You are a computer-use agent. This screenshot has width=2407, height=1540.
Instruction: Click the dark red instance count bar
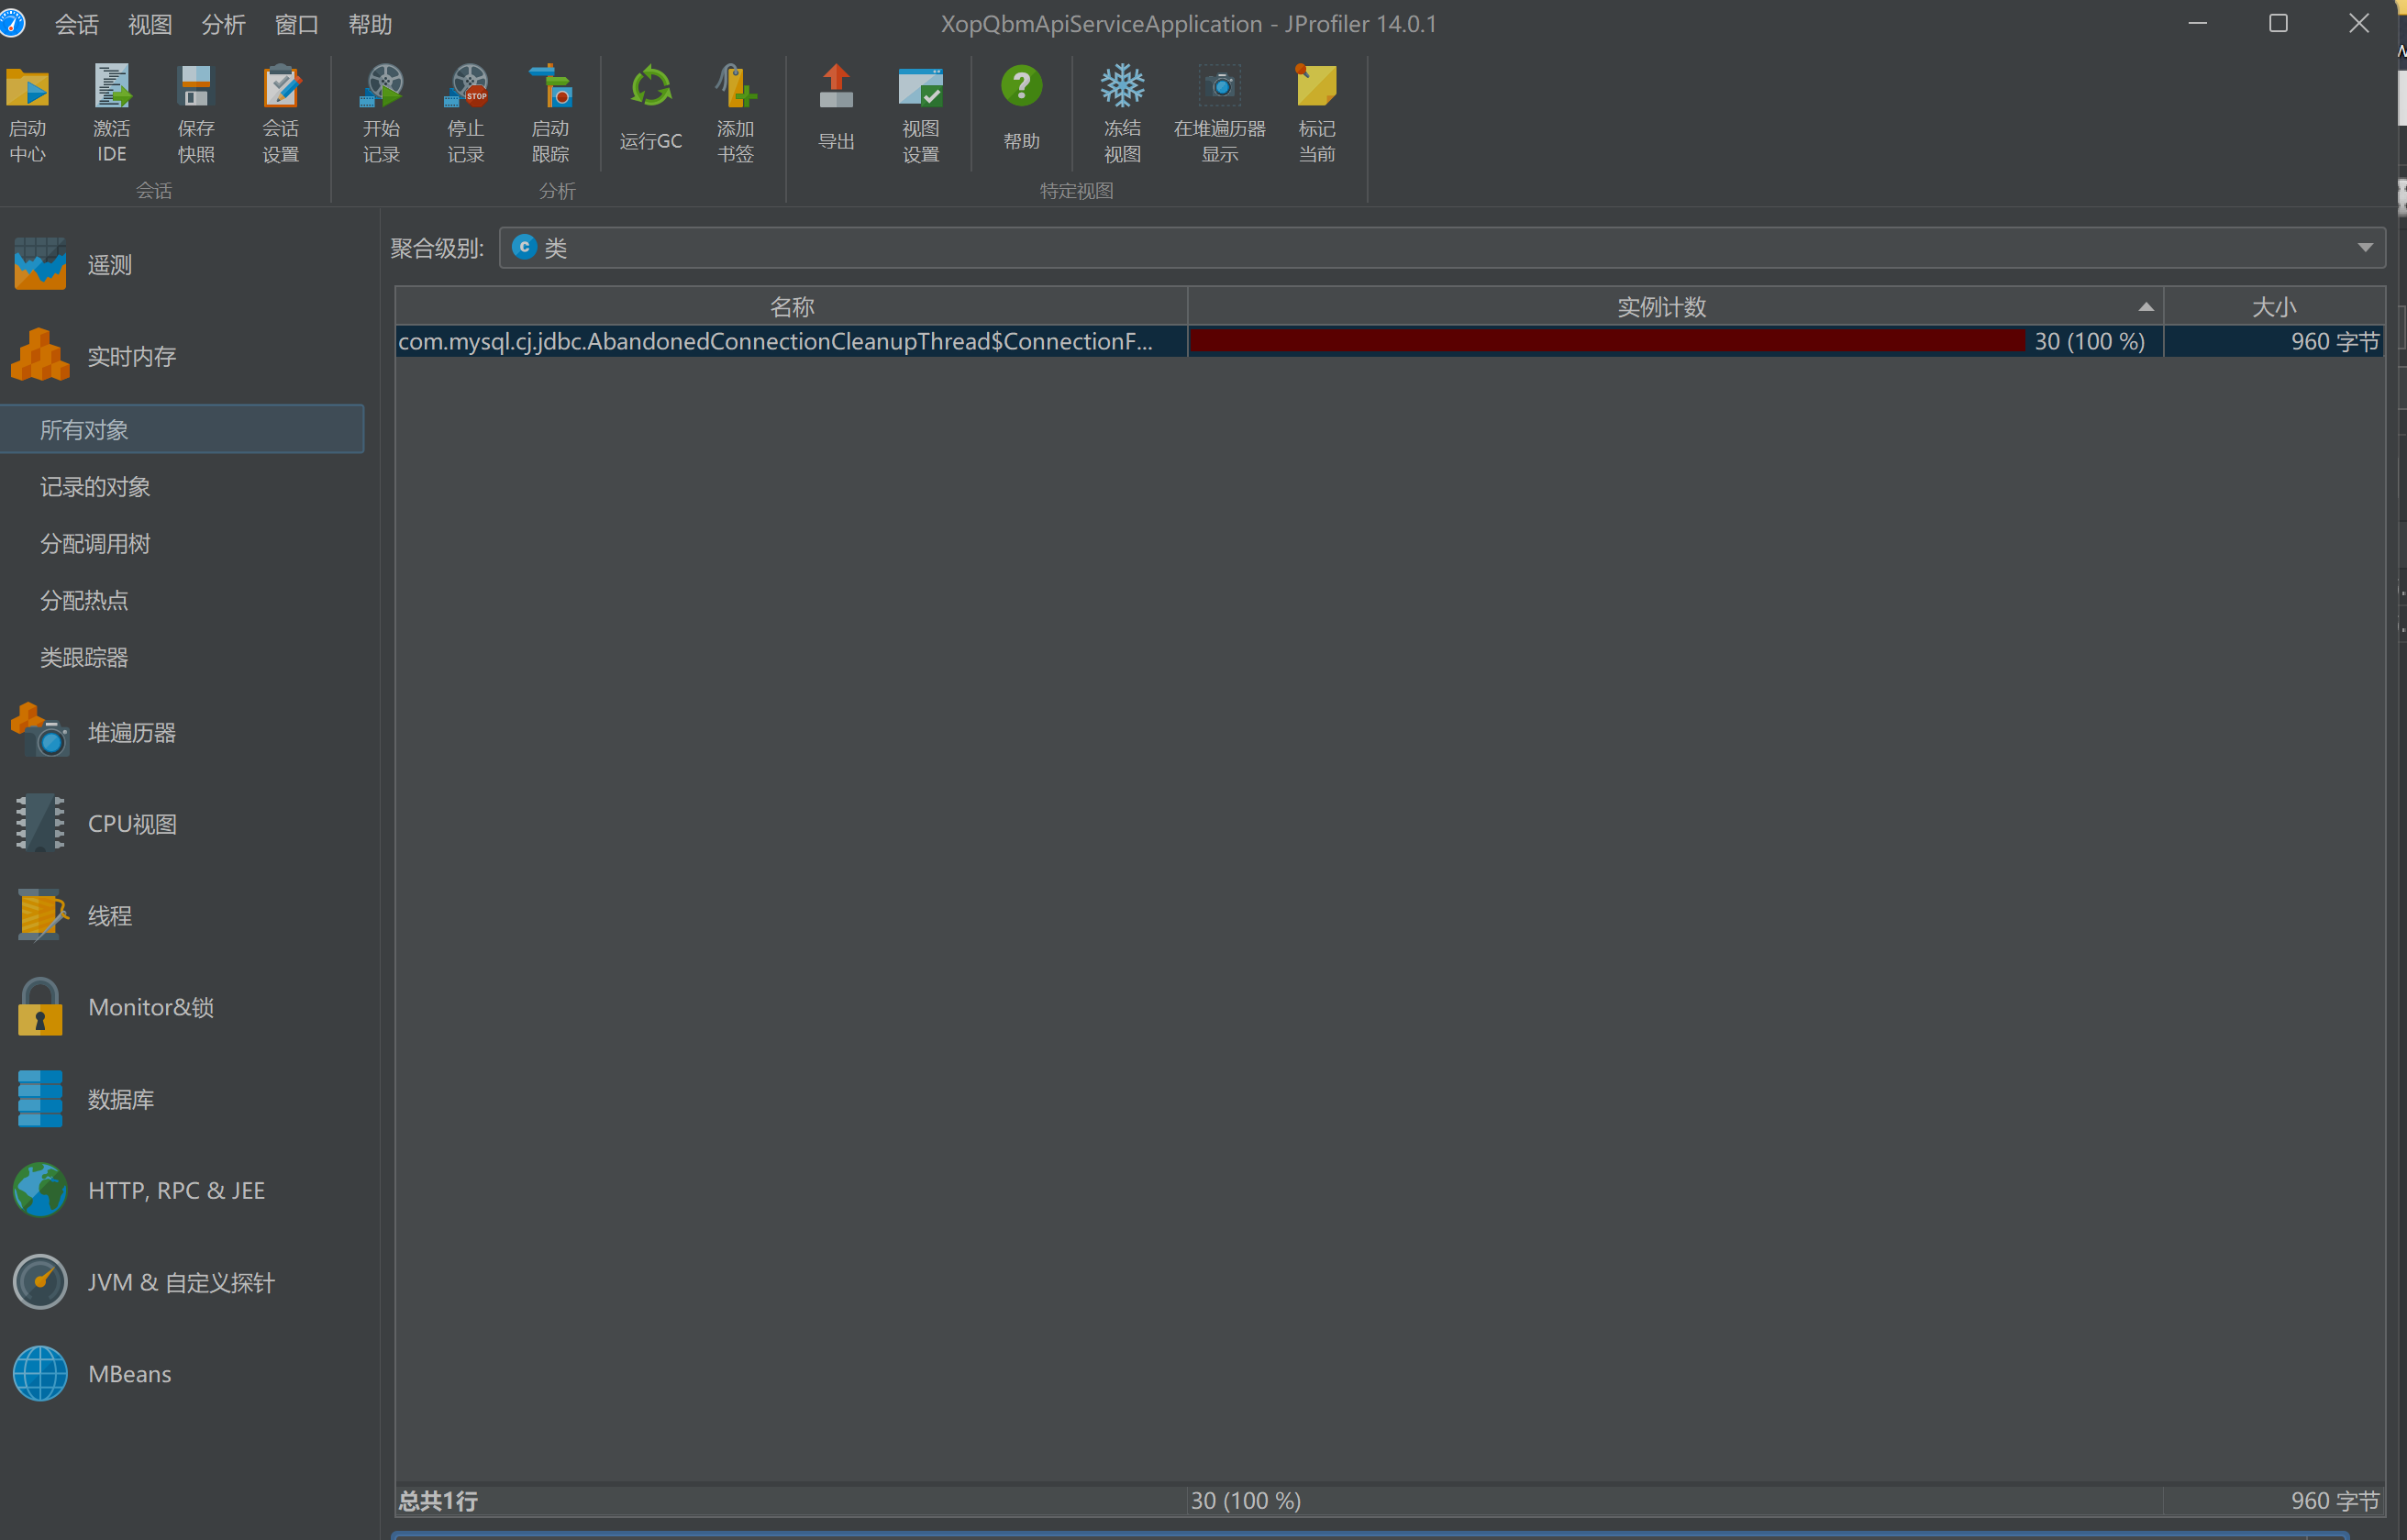pos(1605,342)
